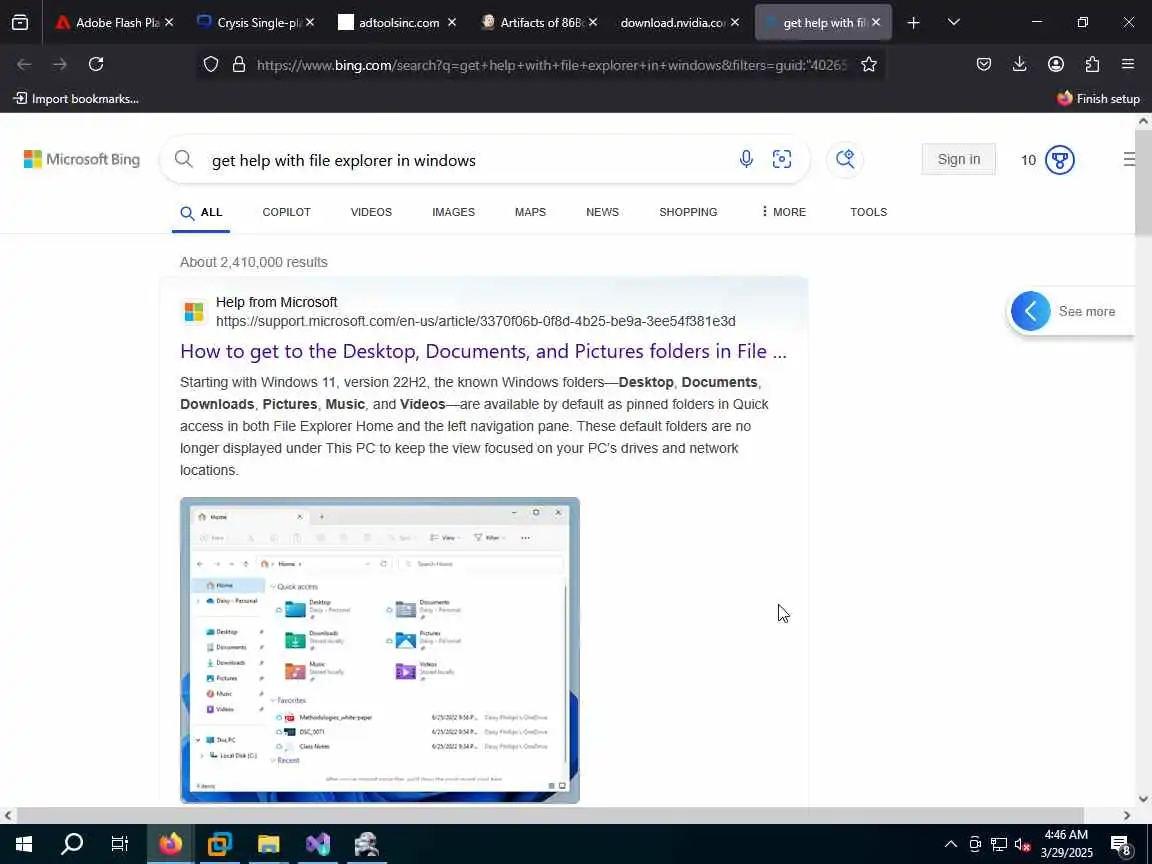Open Microsoft Rewards medal icon
Viewport: 1152px width, 864px height.
point(1059,160)
